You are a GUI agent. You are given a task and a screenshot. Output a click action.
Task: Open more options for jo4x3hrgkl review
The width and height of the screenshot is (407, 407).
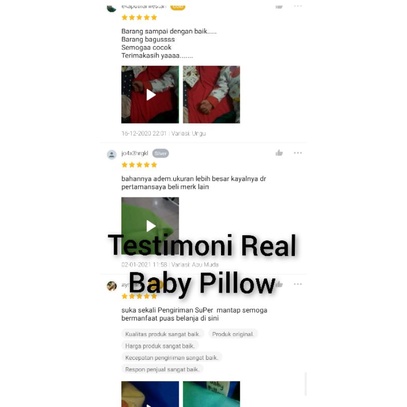(x=298, y=153)
